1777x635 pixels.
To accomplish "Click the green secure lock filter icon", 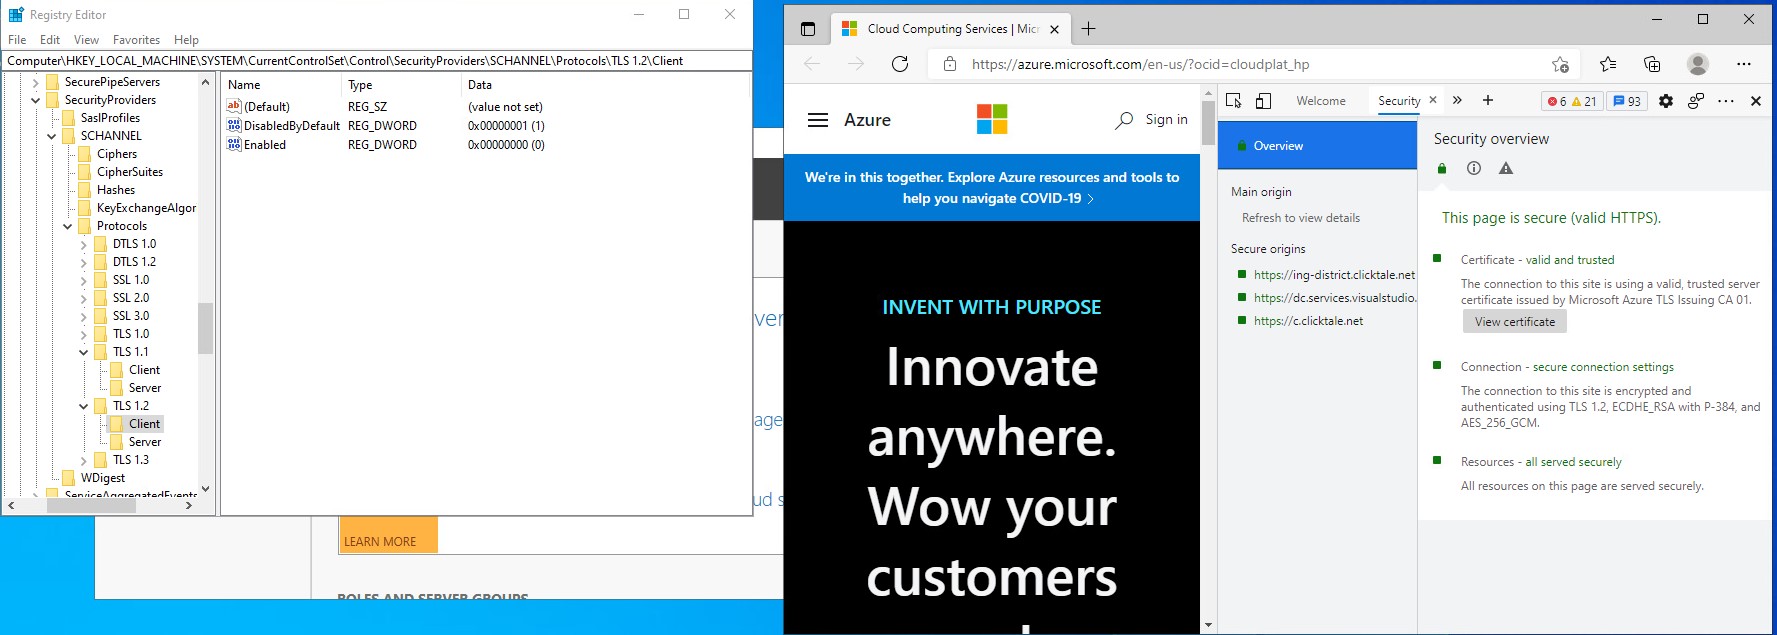I will click(1442, 168).
